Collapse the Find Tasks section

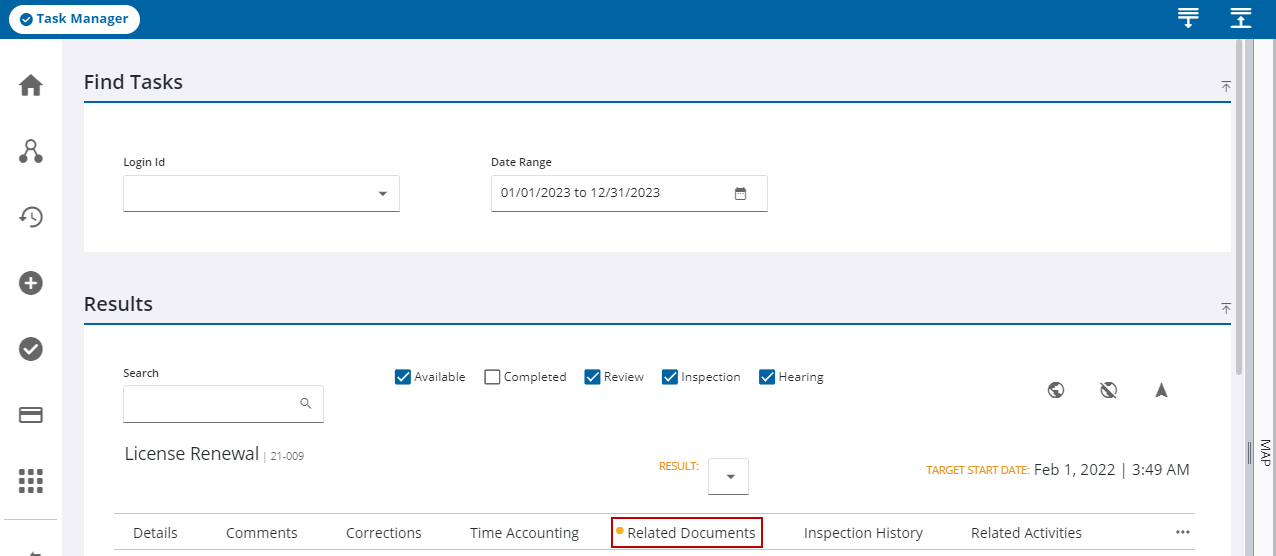tap(1226, 87)
